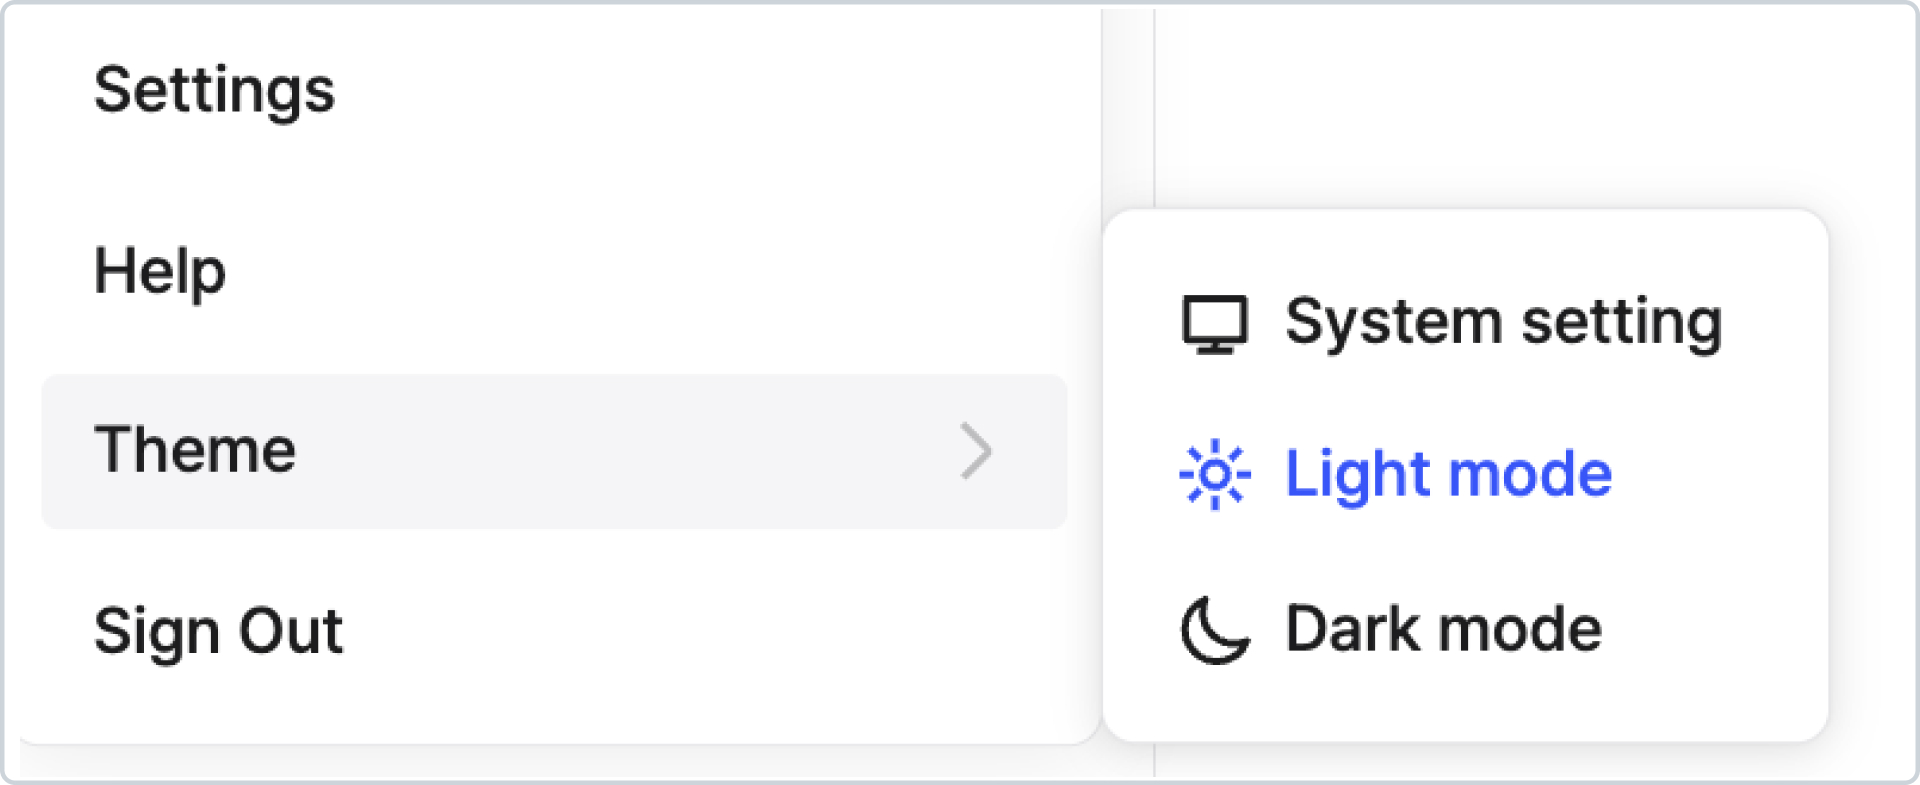
Task: Open Settings from the menu
Action: [x=554, y=90]
